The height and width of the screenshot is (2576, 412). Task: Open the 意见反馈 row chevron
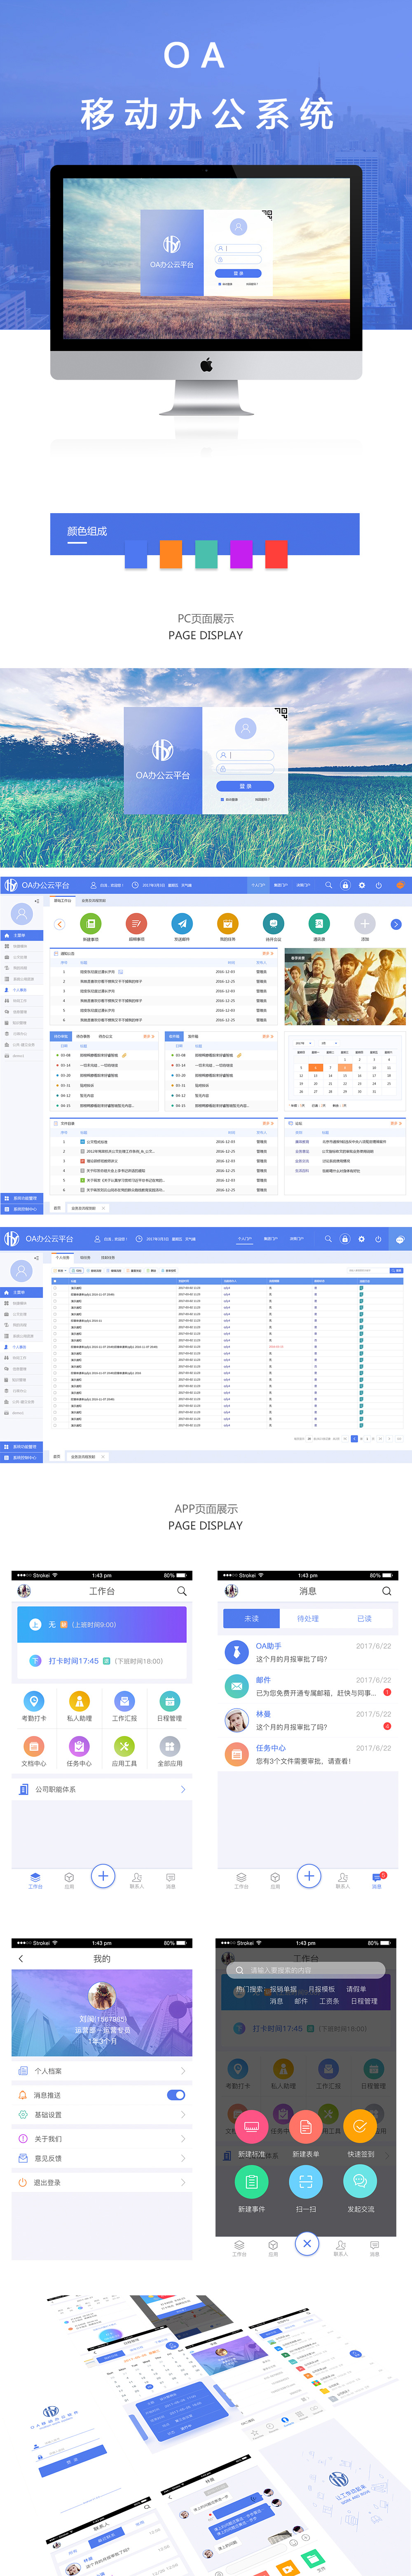pyautogui.click(x=183, y=2158)
